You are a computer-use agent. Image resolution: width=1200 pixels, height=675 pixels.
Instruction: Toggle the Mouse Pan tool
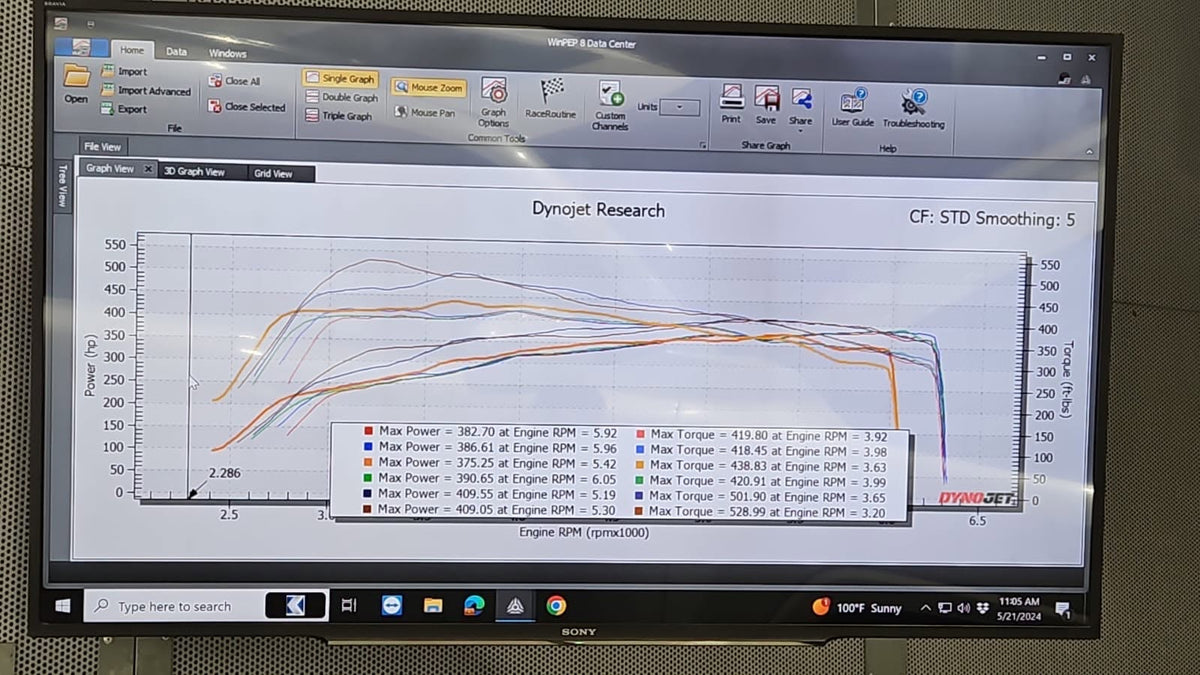426,113
